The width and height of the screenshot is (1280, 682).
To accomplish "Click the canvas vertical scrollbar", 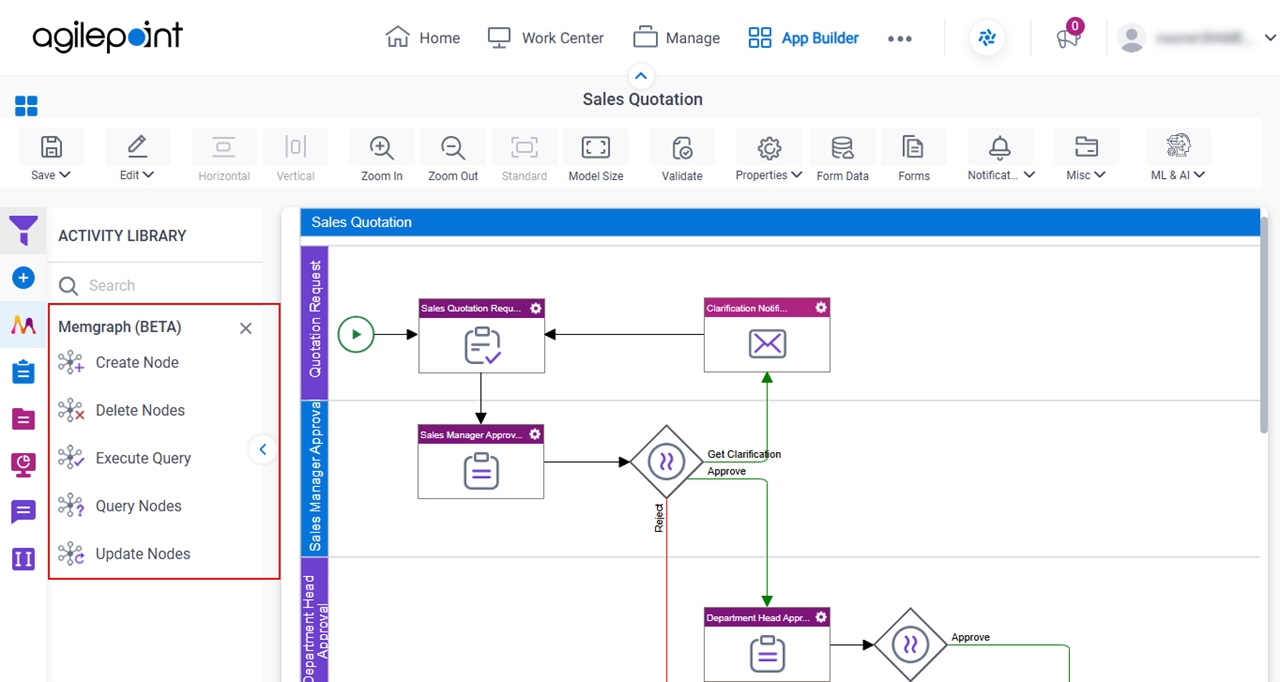I will (1264, 325).
